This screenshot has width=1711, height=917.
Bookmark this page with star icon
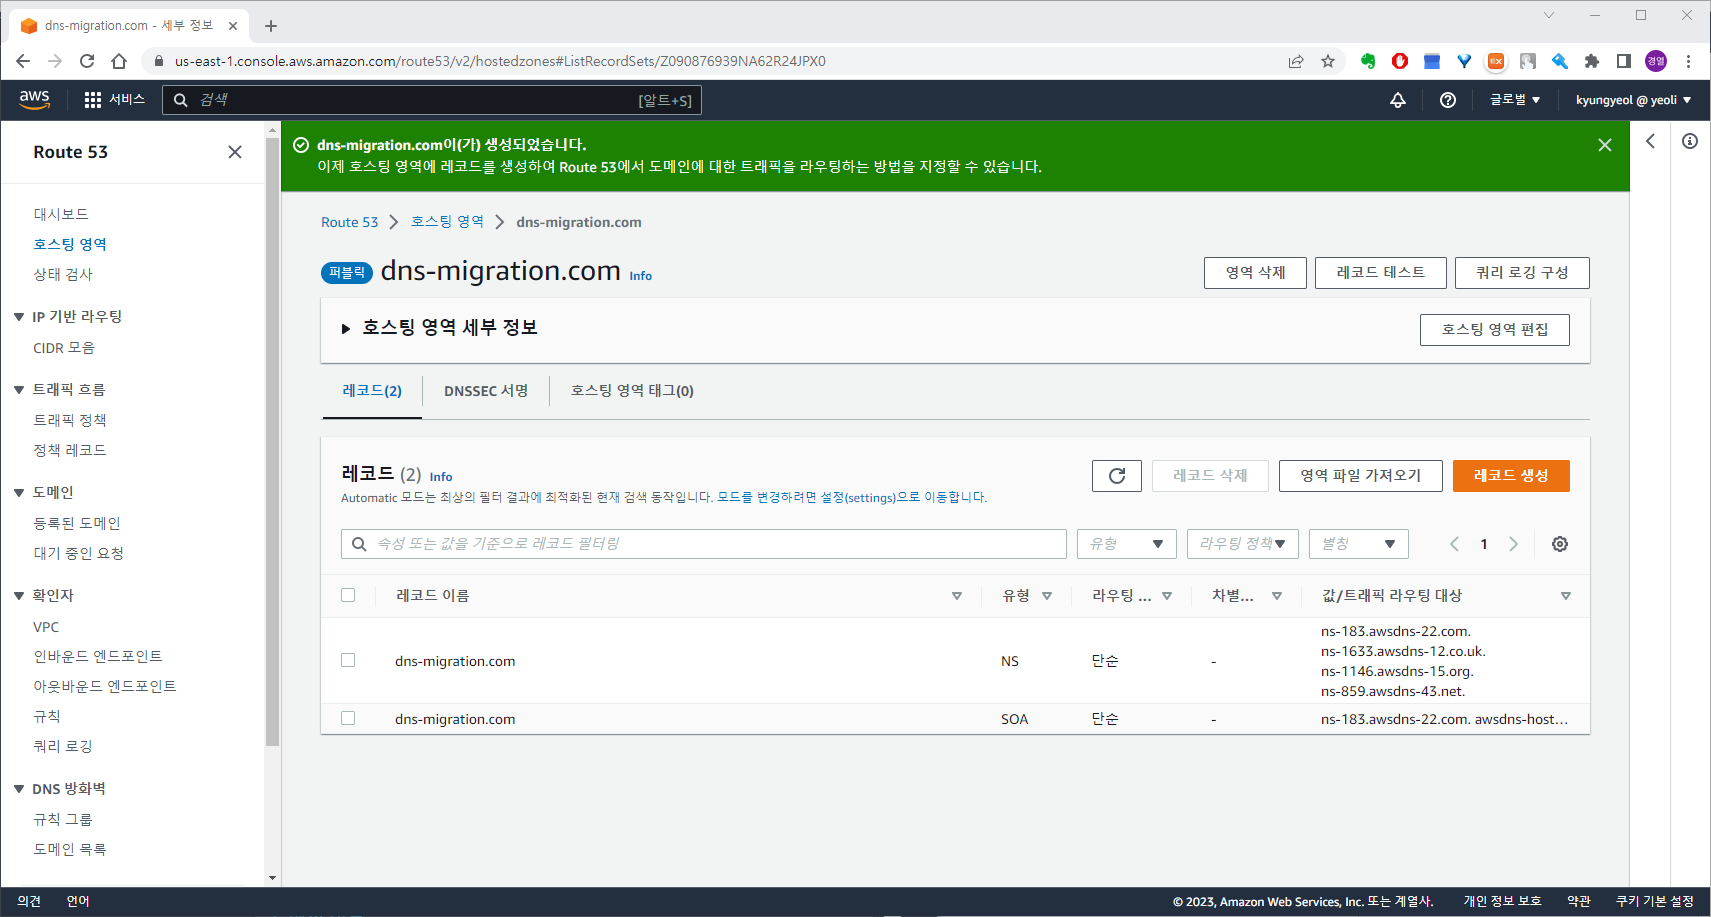(x=1328, y=61)
